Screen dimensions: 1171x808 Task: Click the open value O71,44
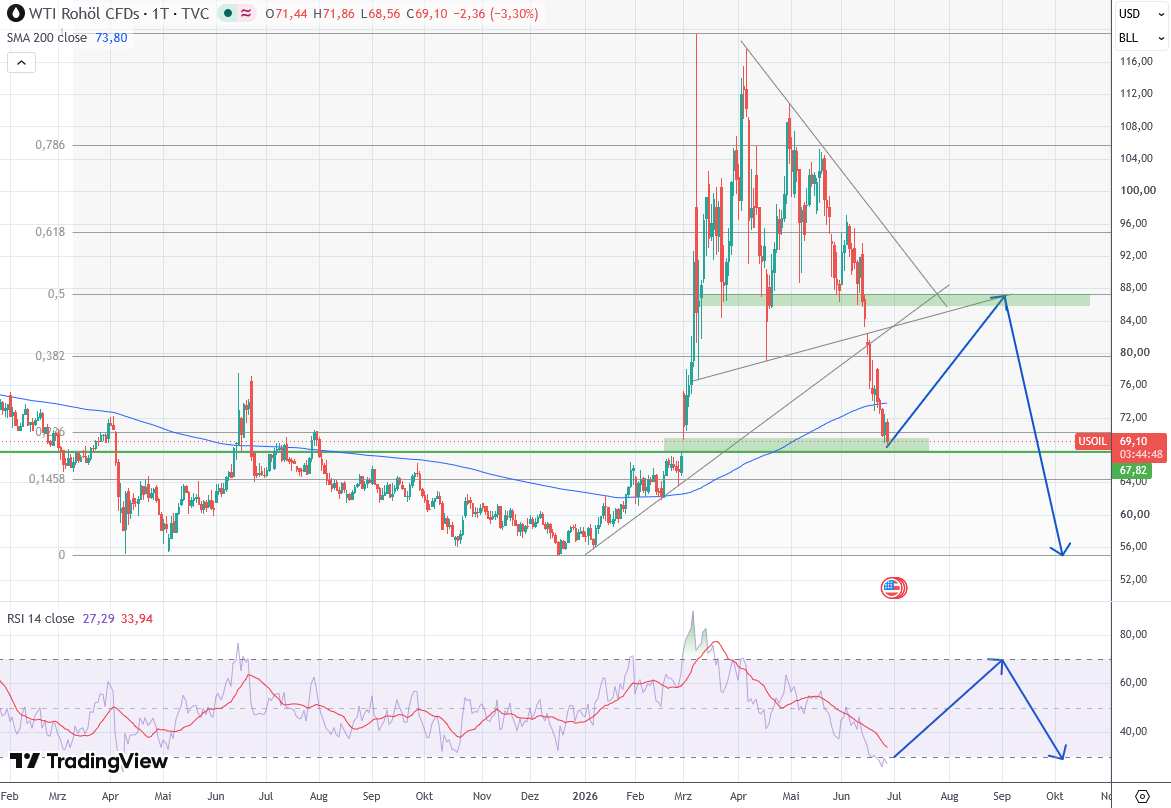pyautogui.click(x=286, y=13)
